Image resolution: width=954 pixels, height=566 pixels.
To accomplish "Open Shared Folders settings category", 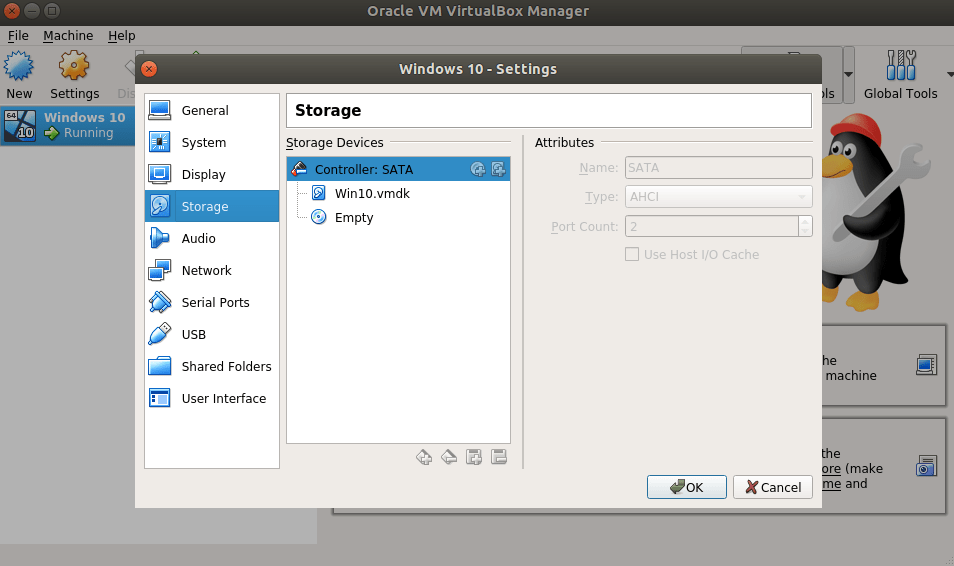I will tap(212, 366).
